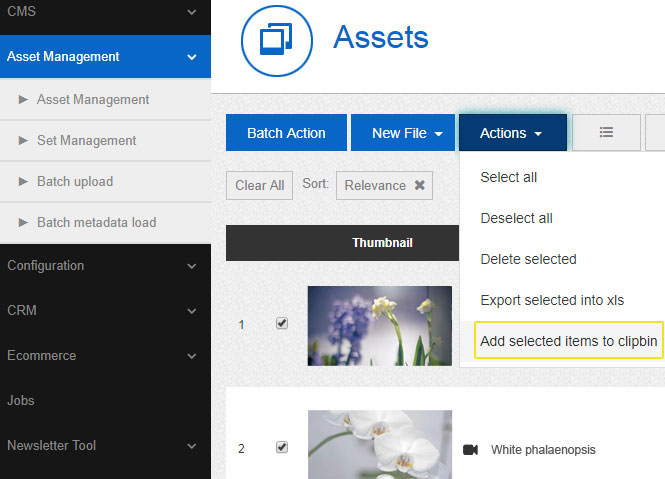665x479 pixels.
Task: Remove the Relevance sort with x icon
Action: [x=420, y=185]
